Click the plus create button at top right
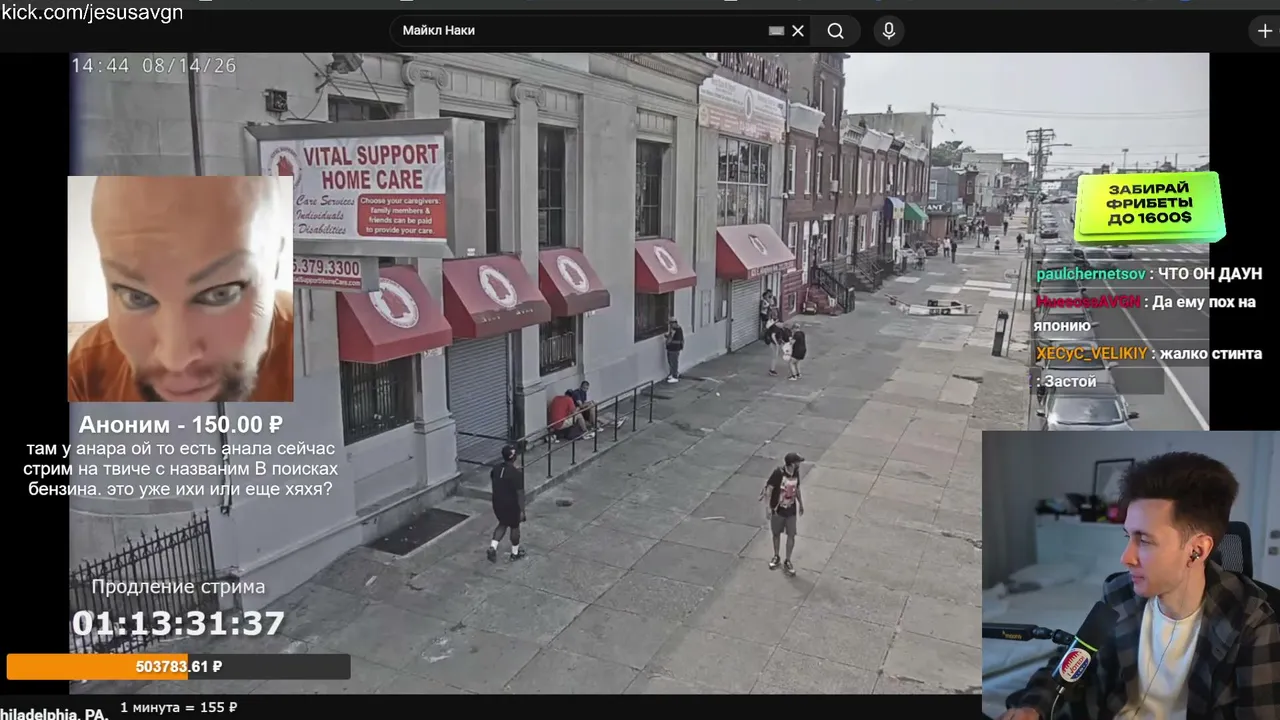This screenshot has height=720, width=1280. coord(1265,31)
